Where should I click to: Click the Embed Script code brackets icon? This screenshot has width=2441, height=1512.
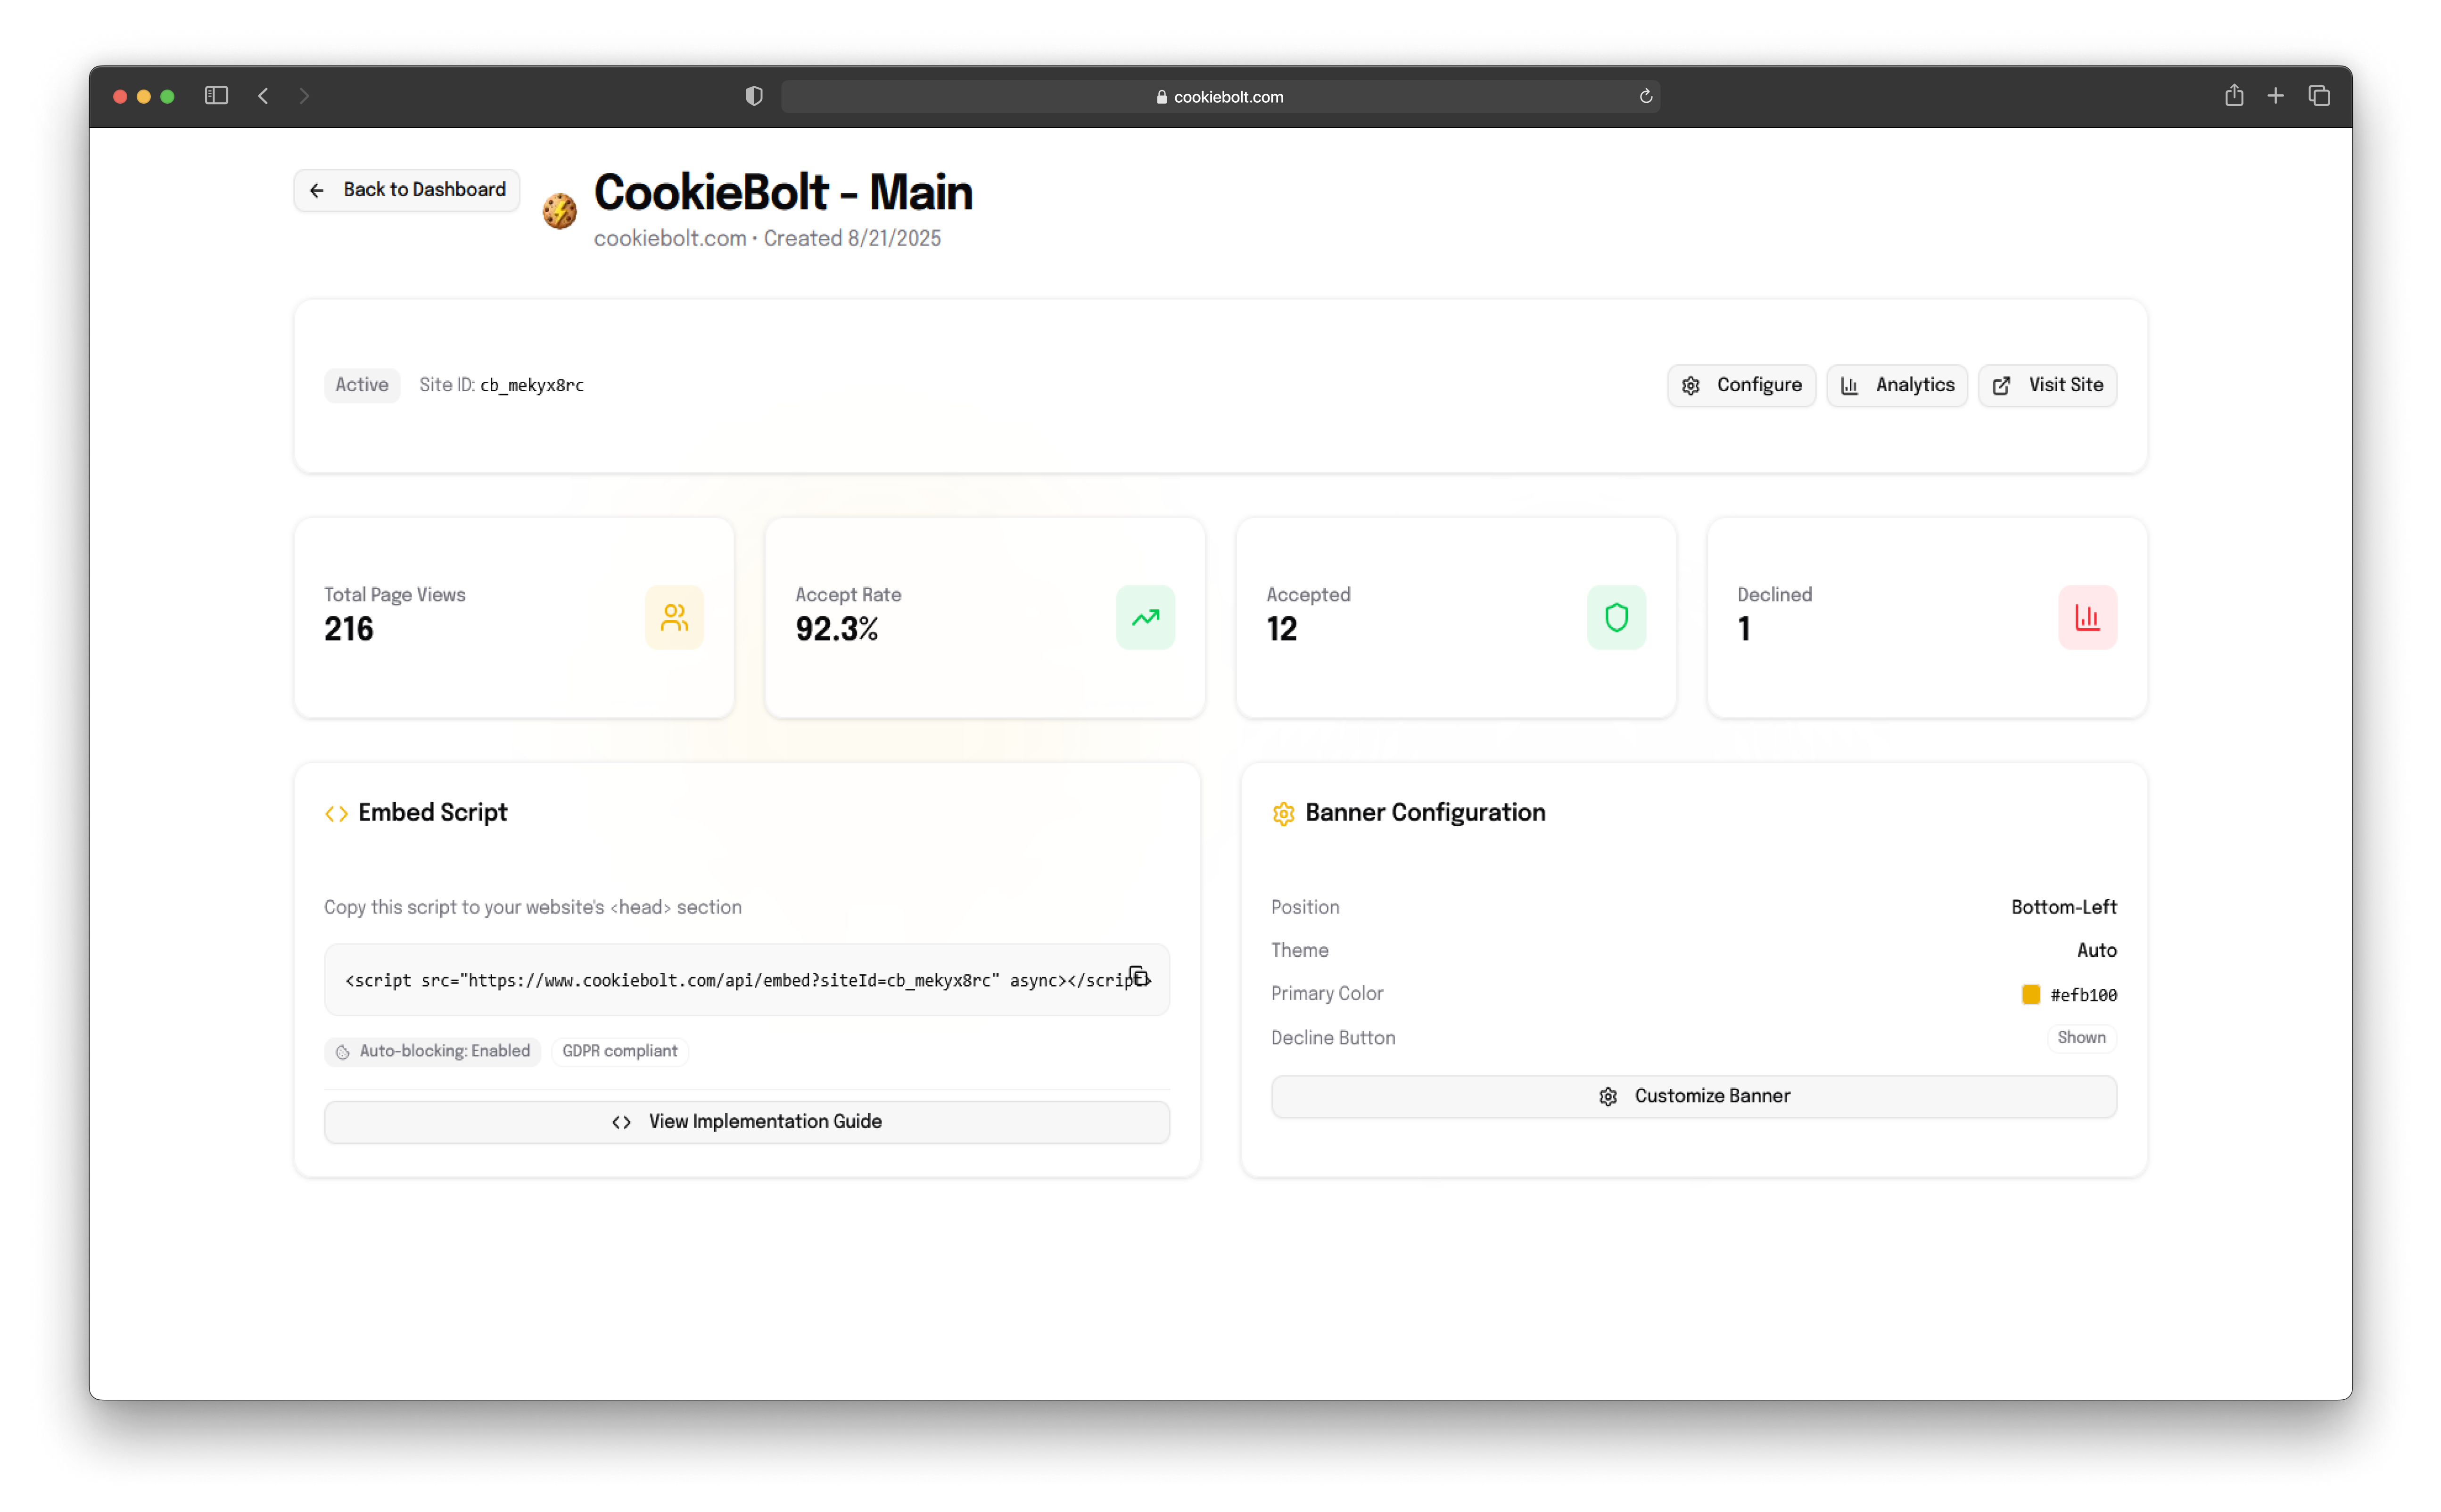(x=336, y=814)
